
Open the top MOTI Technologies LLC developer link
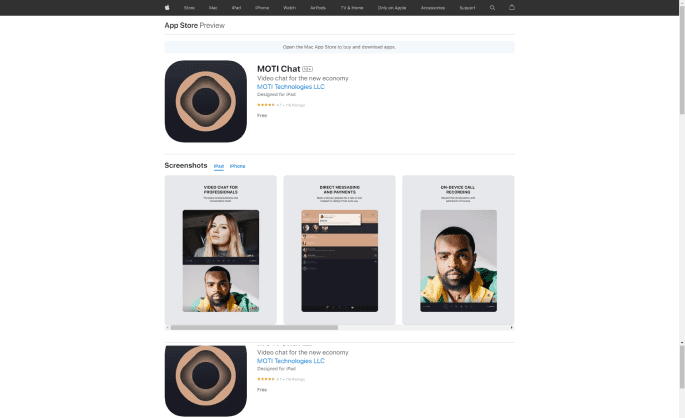291,86
